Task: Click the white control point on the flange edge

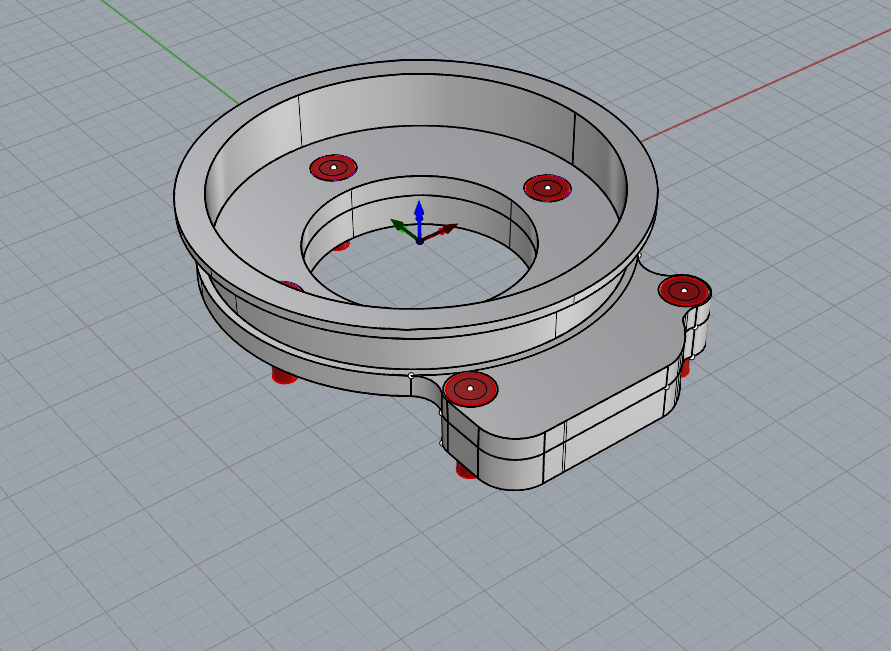Action: pyautogui.click(x=411, y=376)
